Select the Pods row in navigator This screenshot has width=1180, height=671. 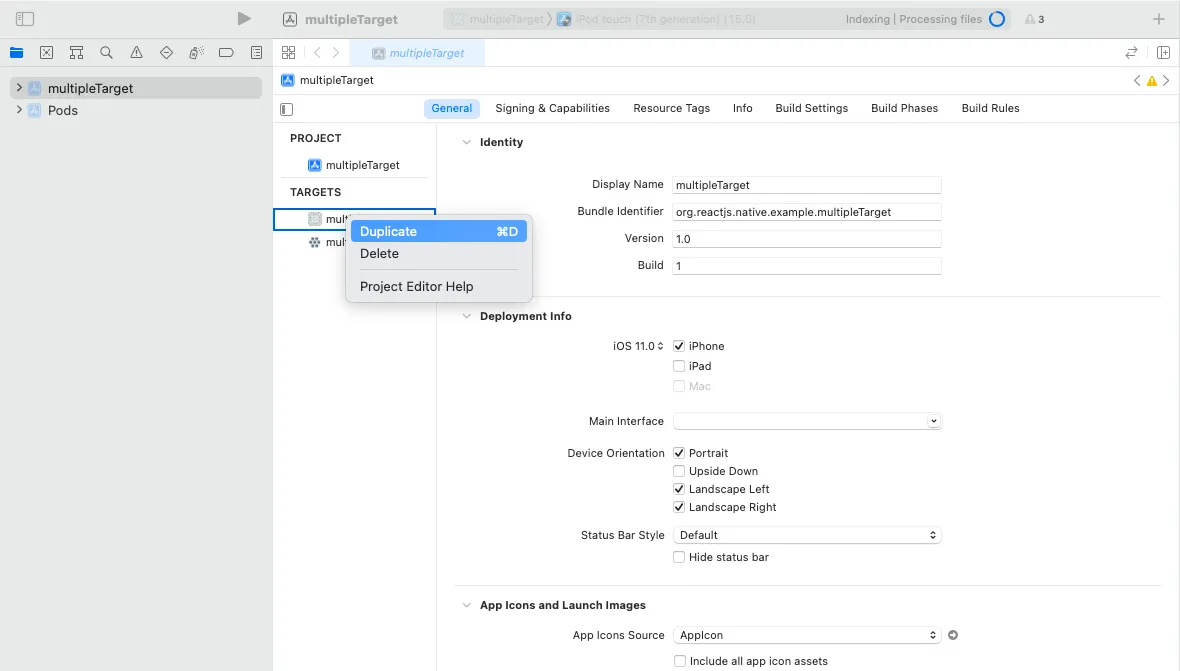[135, 111]
